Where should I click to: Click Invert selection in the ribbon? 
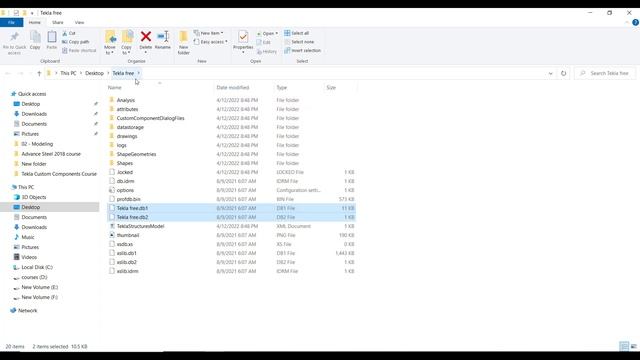(x=302, y=51)
